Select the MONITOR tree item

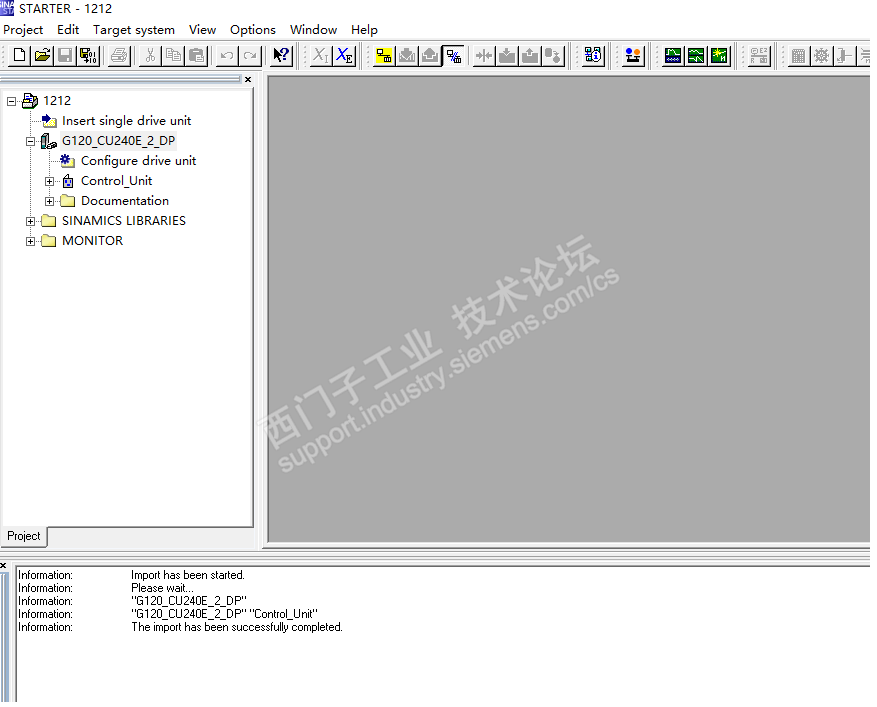(x=92, y=241)
